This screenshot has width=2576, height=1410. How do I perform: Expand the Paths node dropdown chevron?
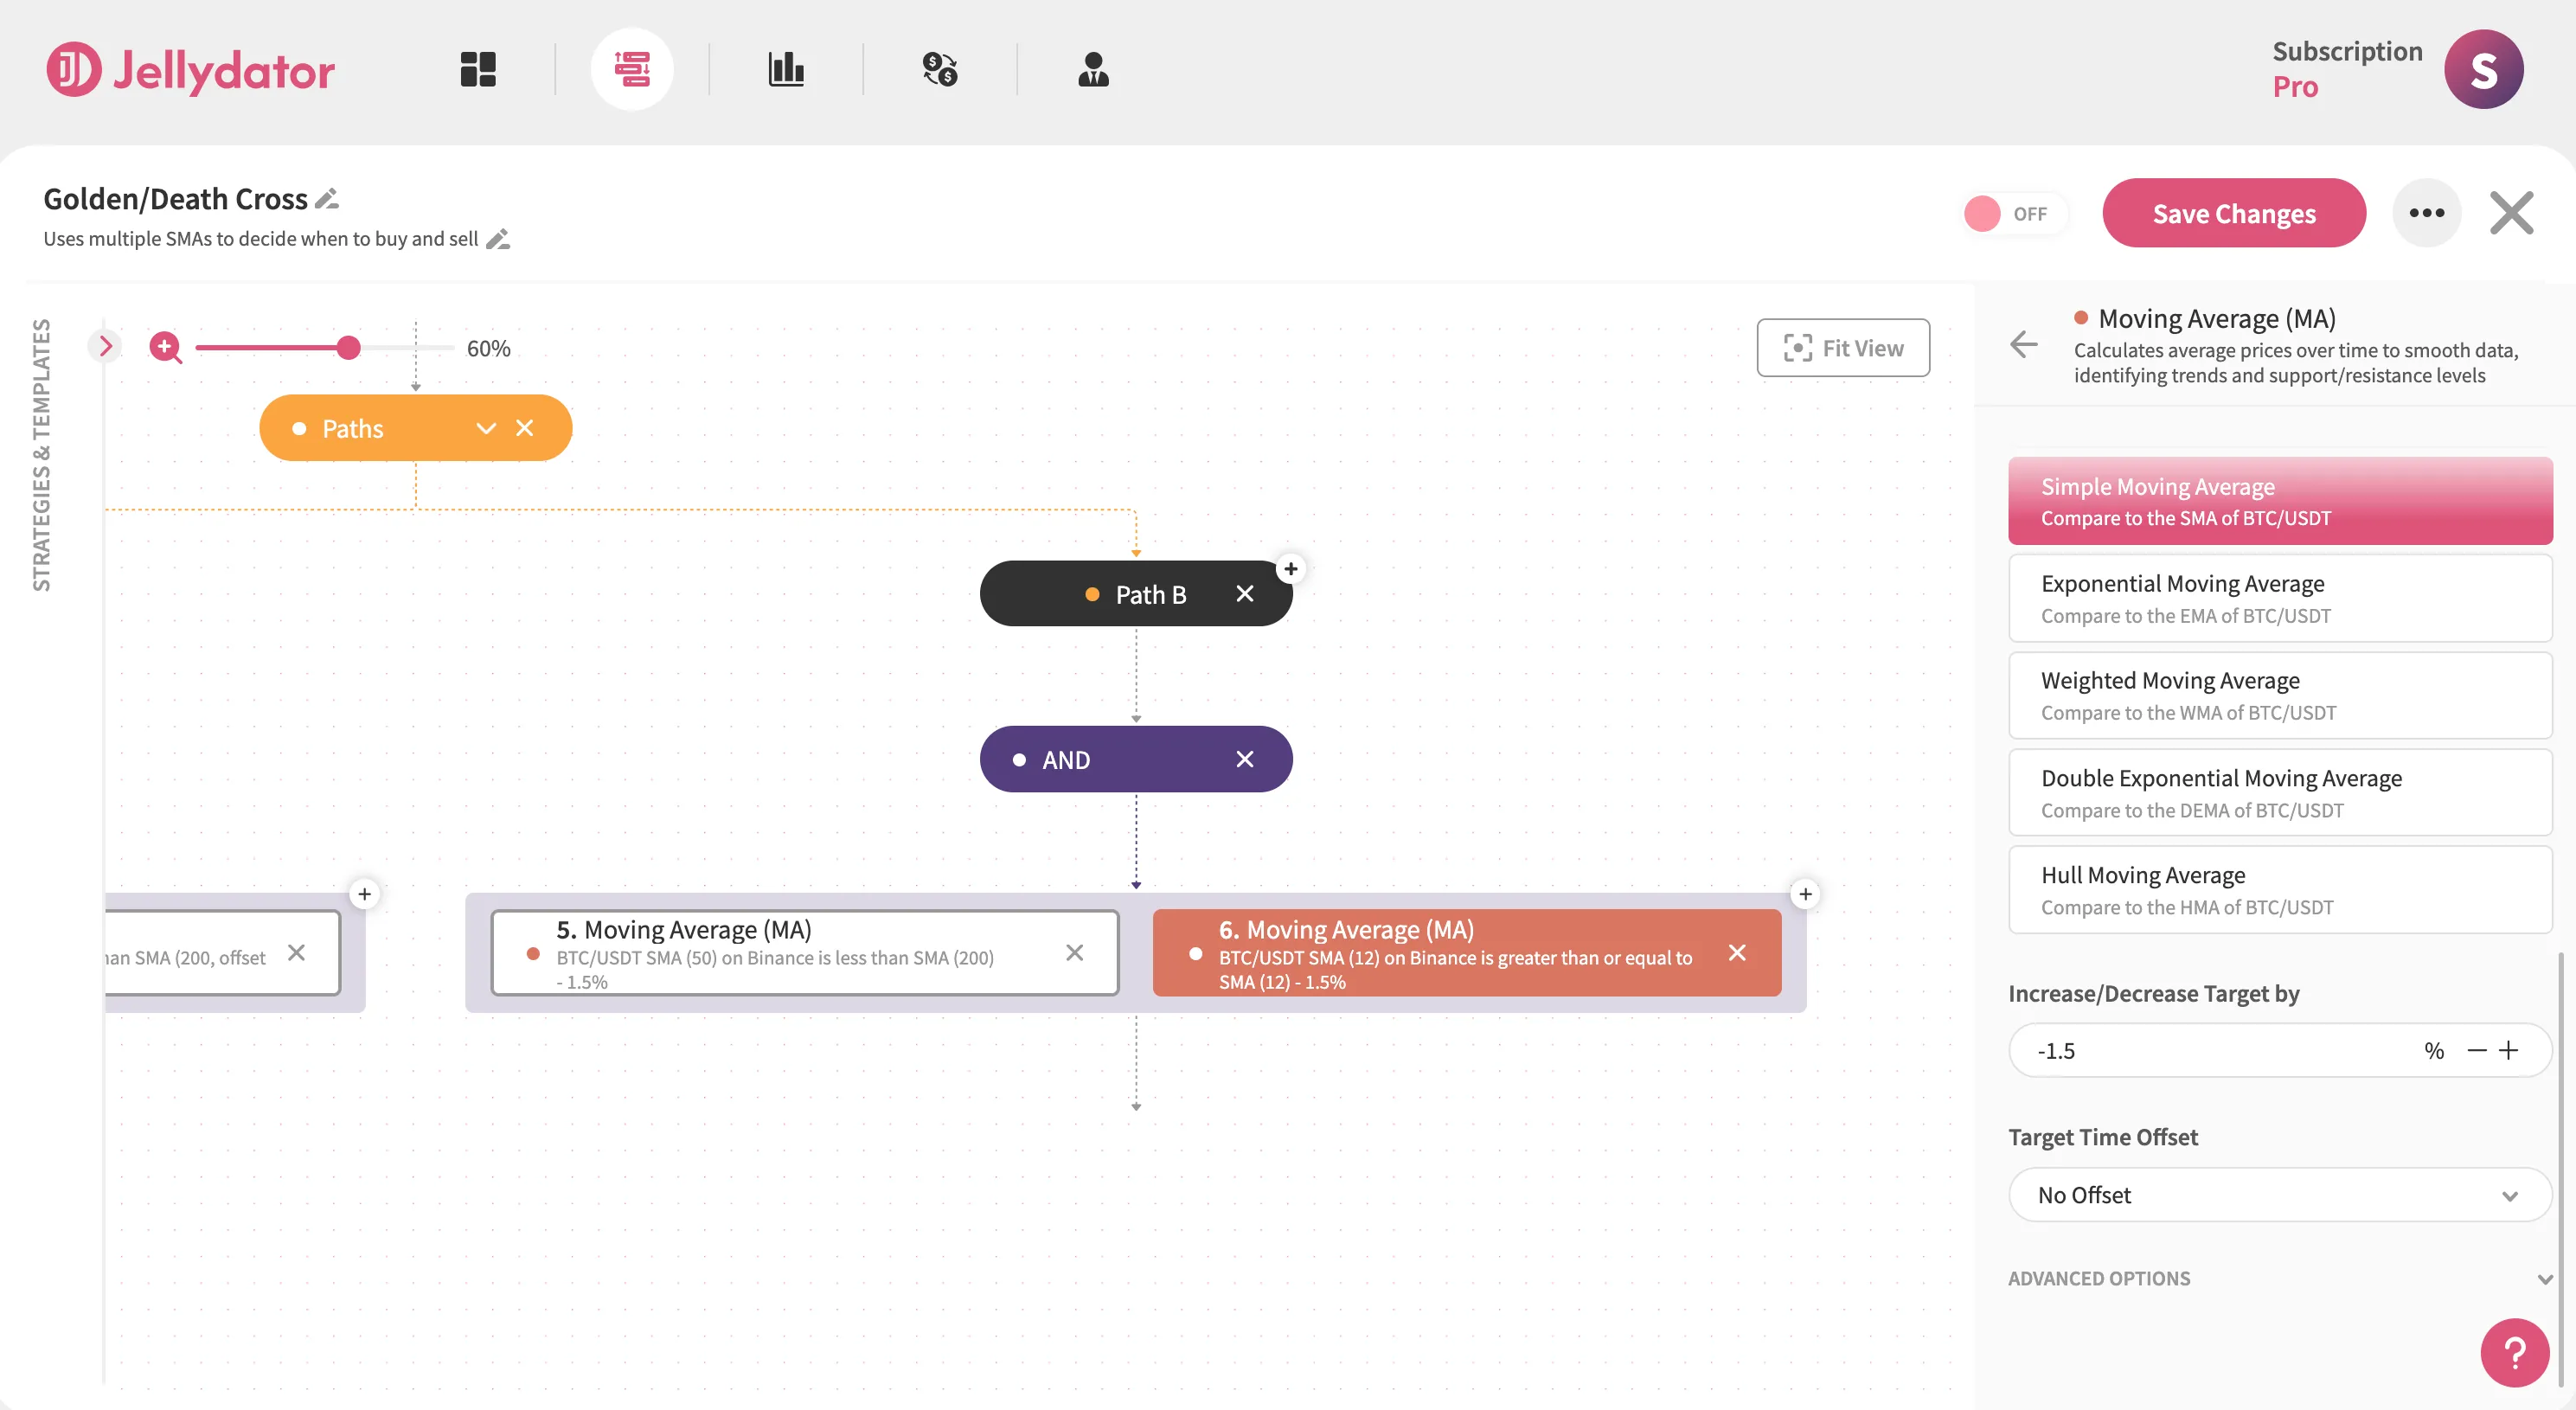pyautogui.click(x=486, y=428)
